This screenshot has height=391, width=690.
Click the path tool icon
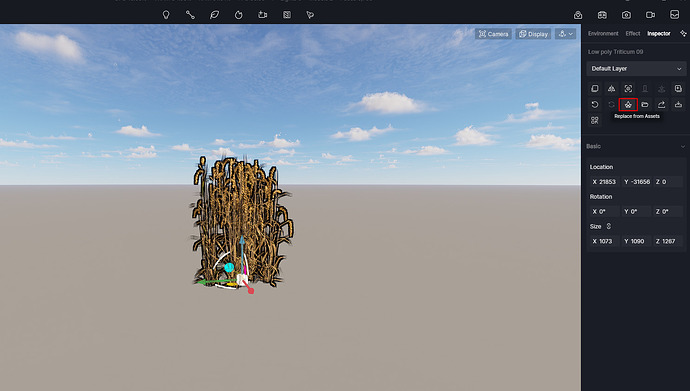(x=190, y=15)
